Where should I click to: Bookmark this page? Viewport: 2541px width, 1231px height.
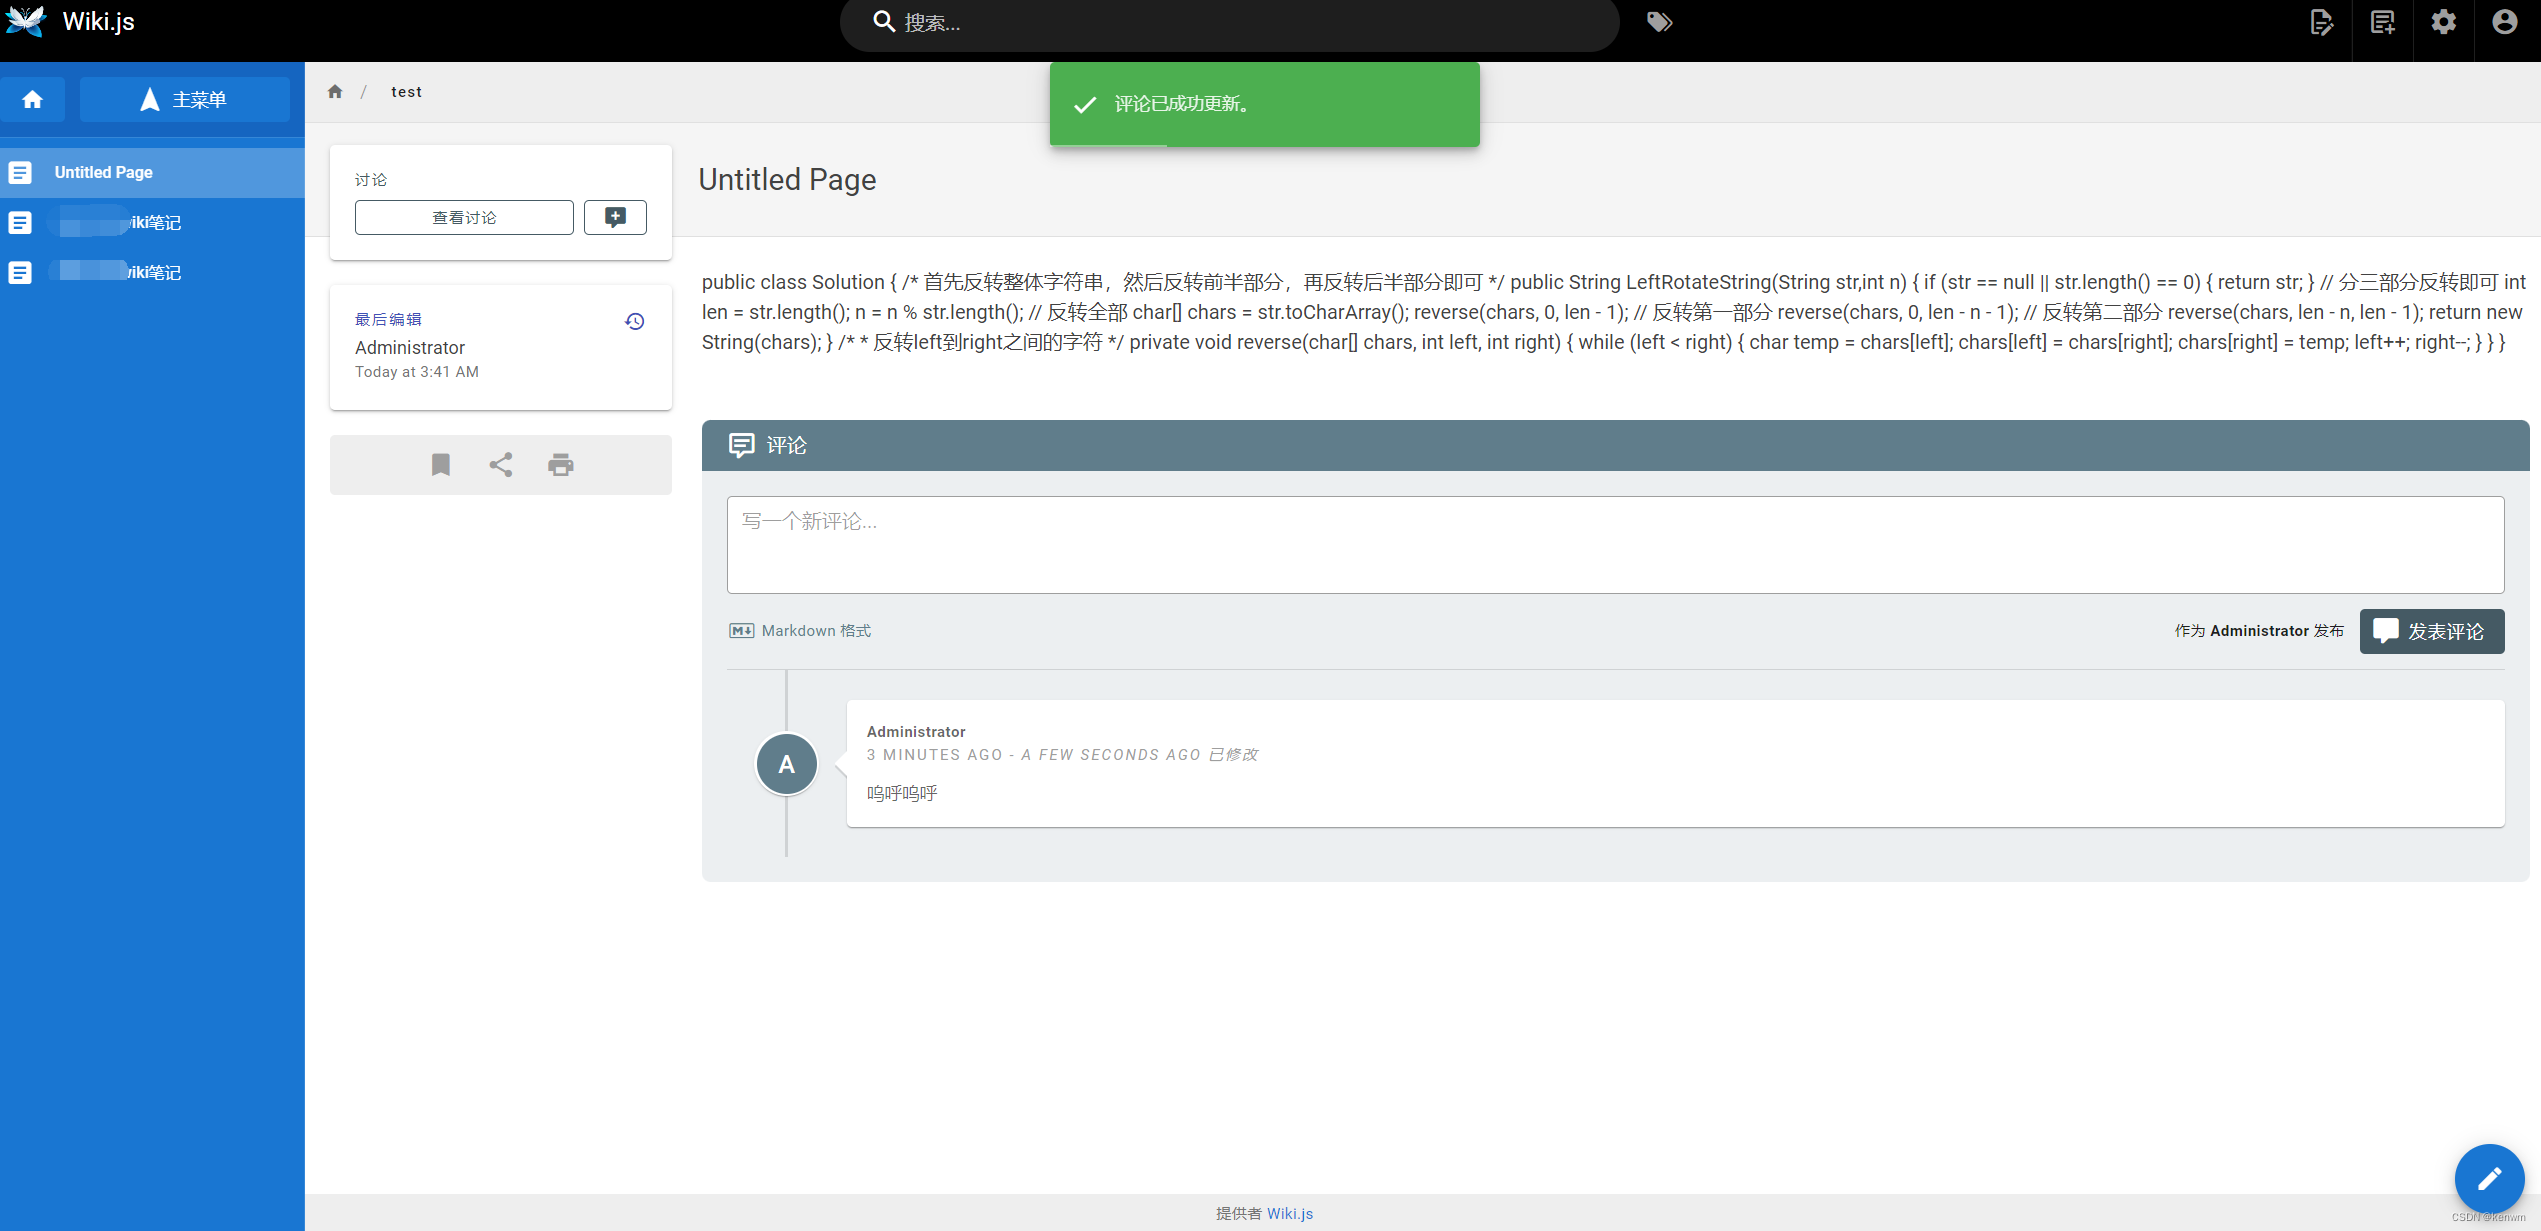tap(441, 465)
